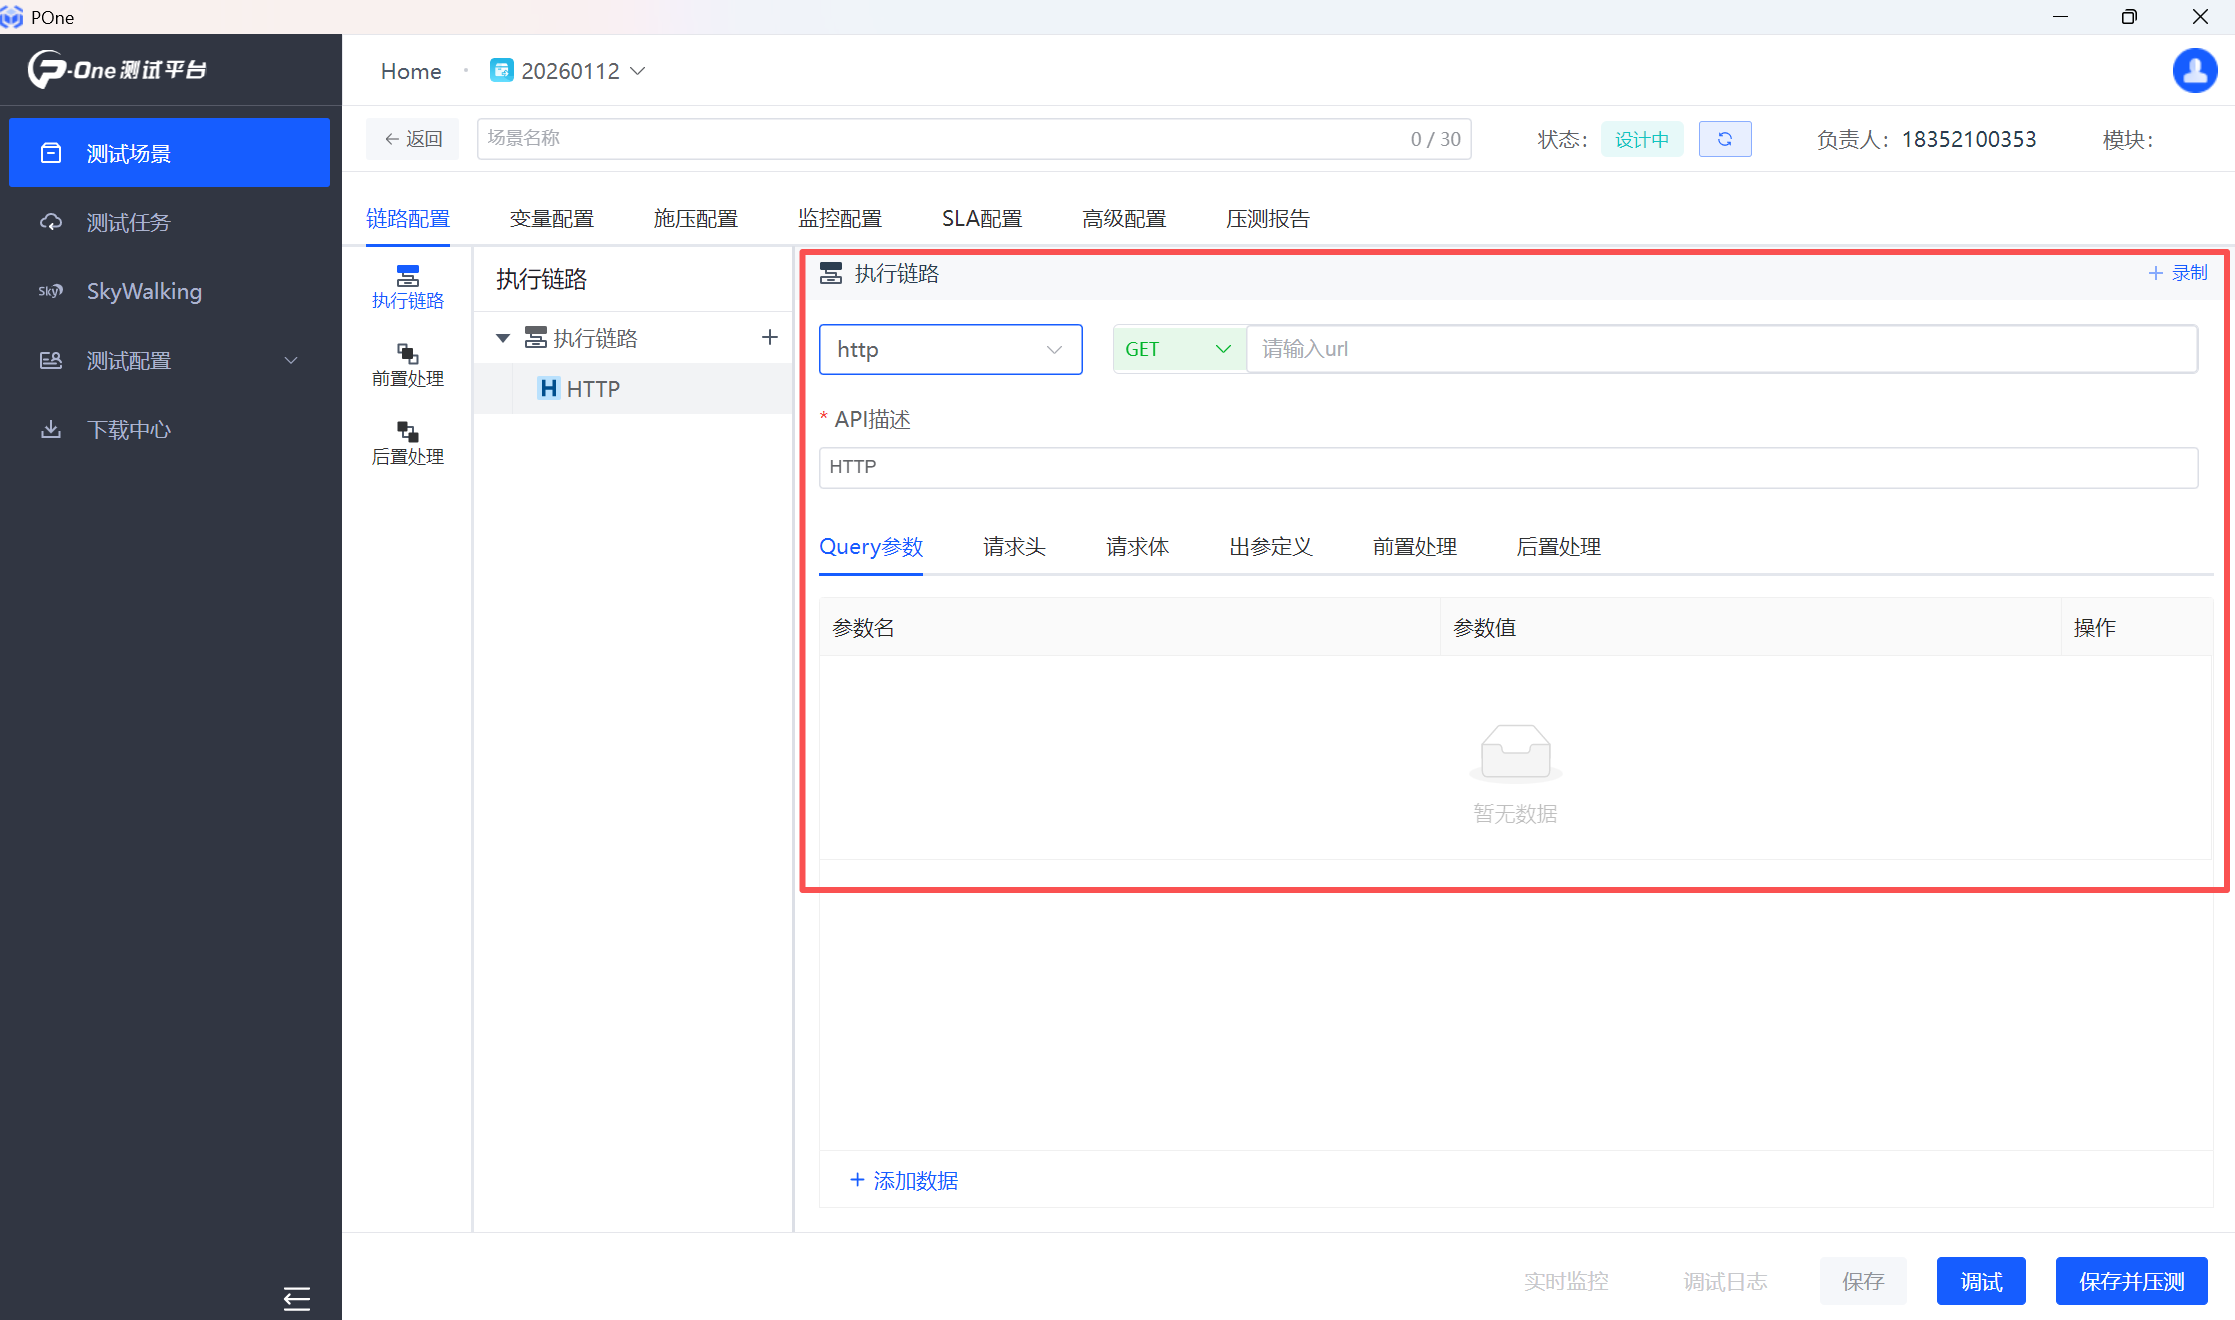Switch to 施压配置 tab
Screen dimensions: 2235x1320
pos(695,218)
